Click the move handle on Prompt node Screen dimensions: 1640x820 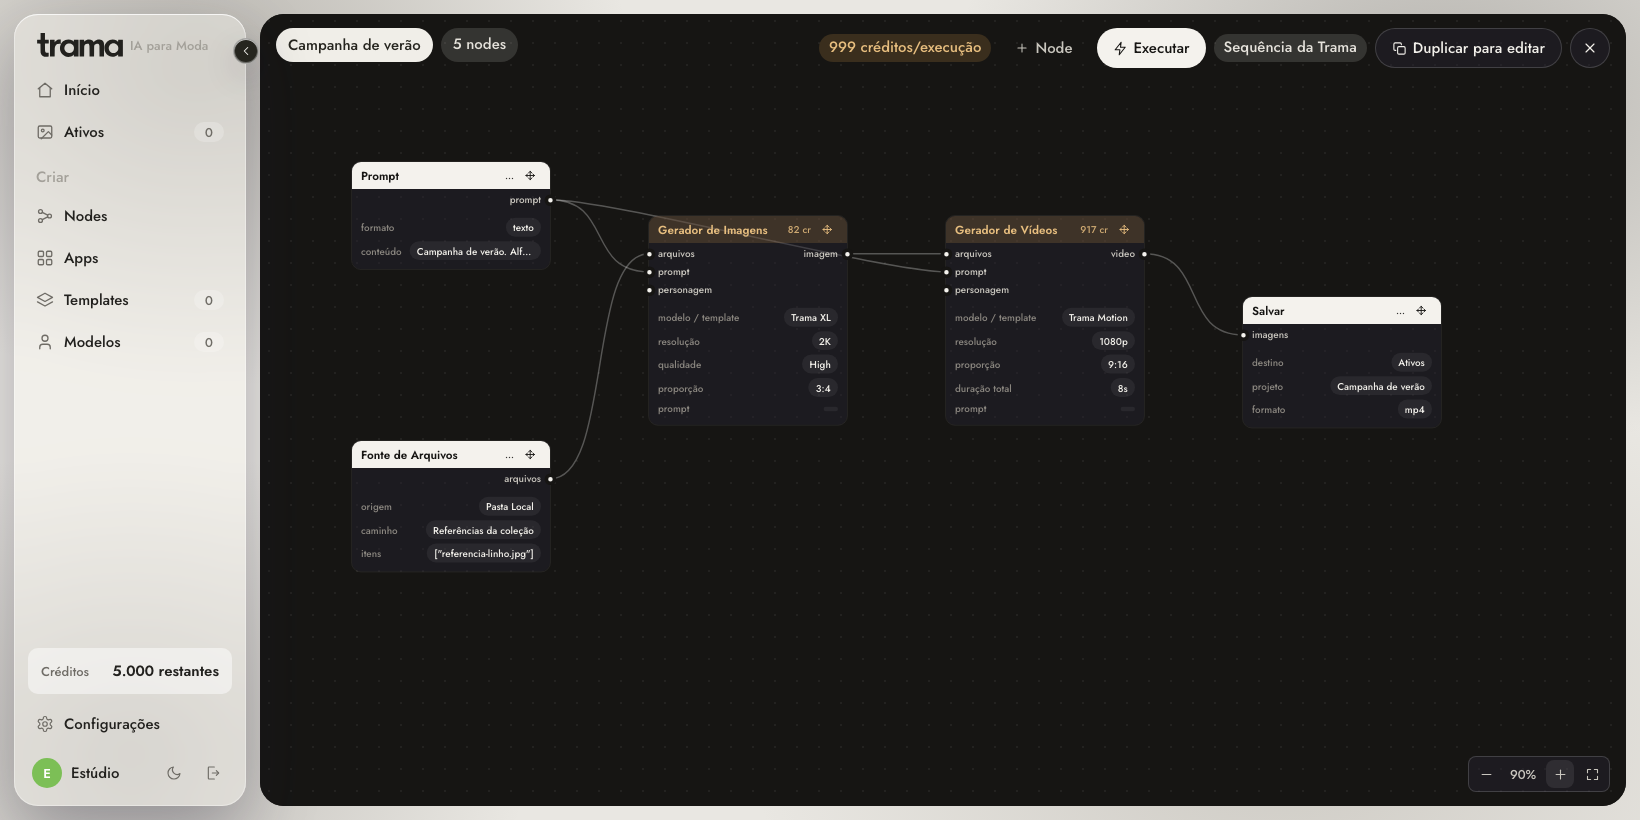(530, 176)
